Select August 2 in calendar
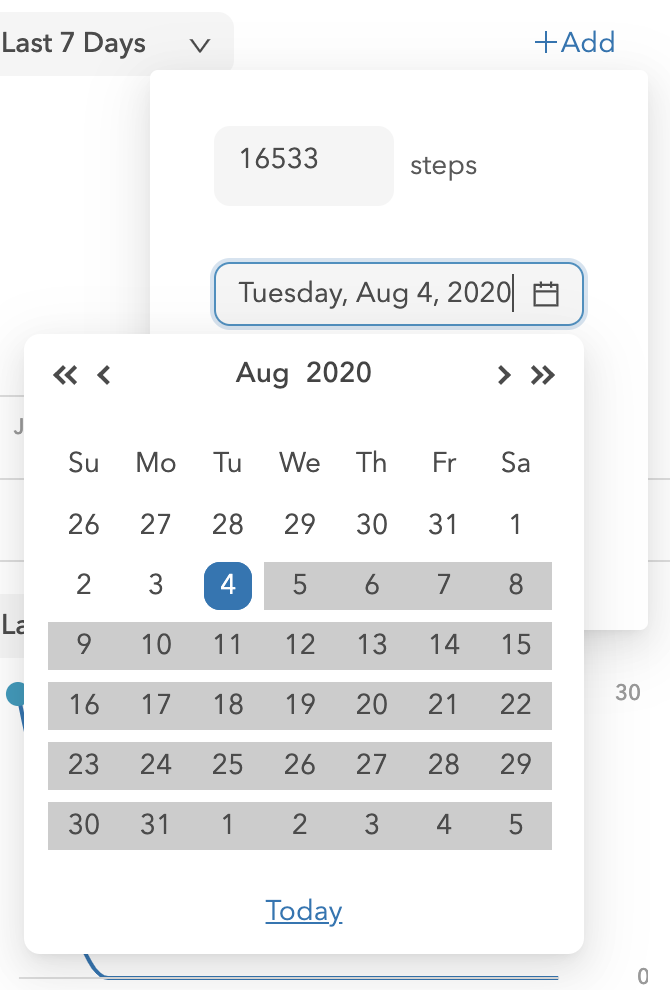The image size is (670, 990). pyautogui.click(x=84, y=585)
